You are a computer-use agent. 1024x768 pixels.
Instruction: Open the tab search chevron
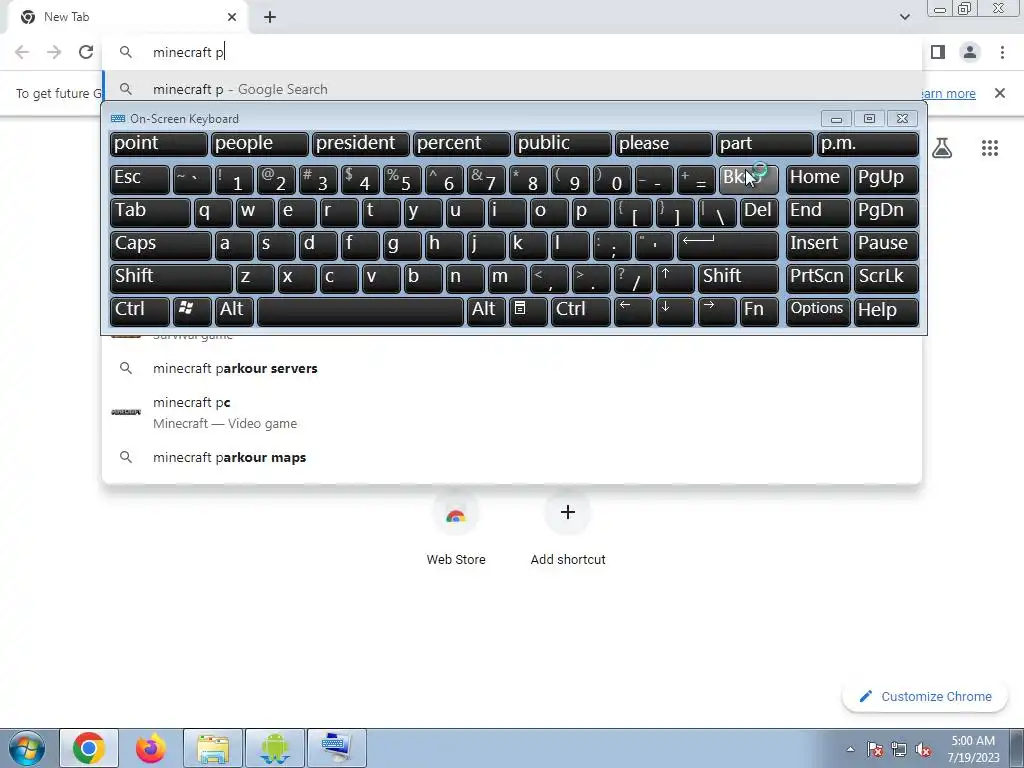(x=904, y=17)
